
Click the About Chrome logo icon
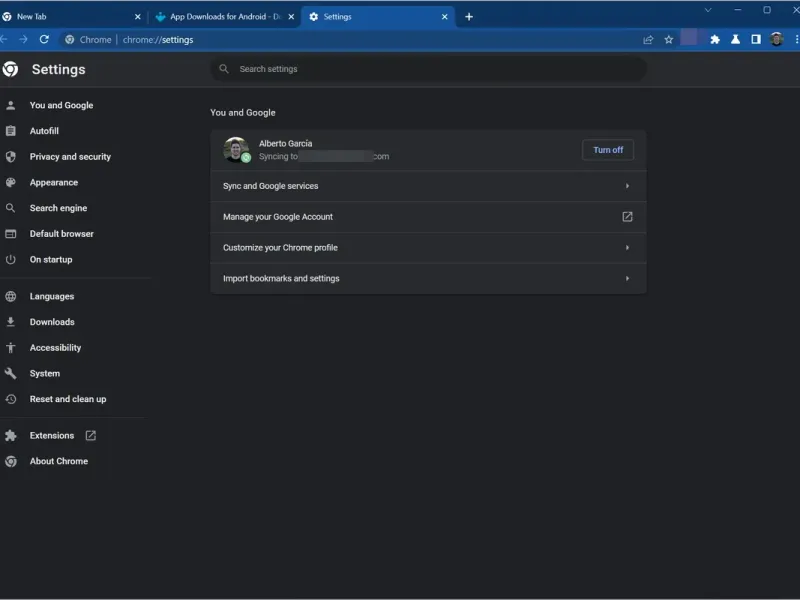coord(10,461)
